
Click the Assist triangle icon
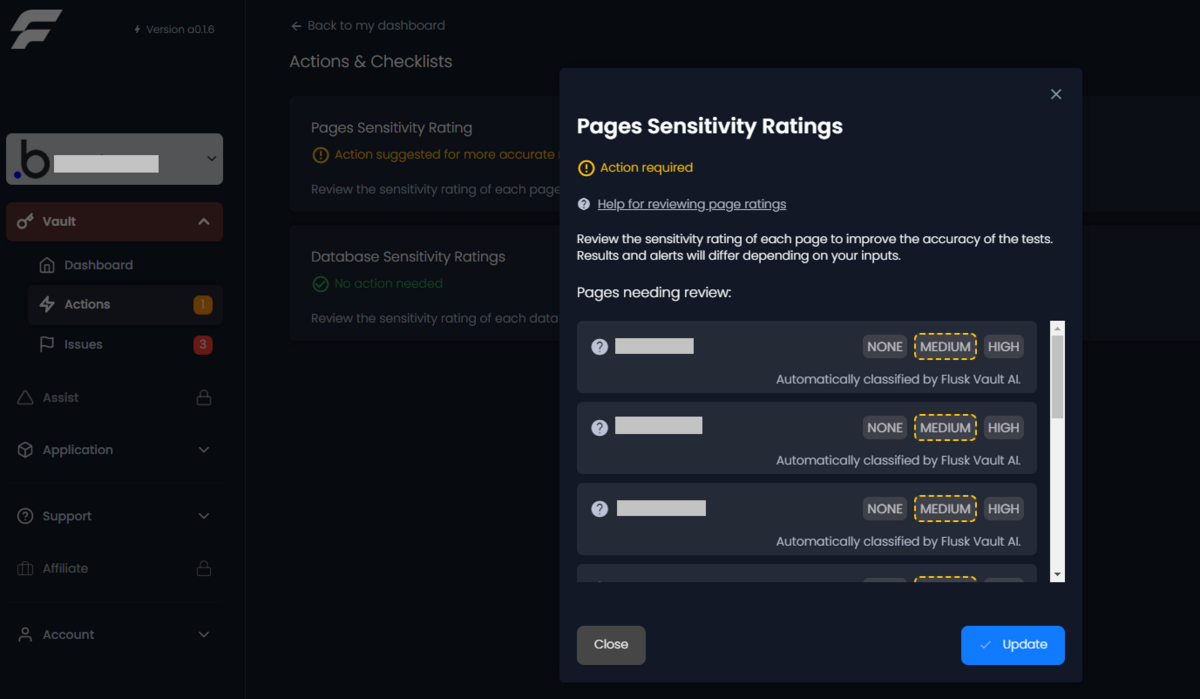pyautogui.click(x=26, y=397)
